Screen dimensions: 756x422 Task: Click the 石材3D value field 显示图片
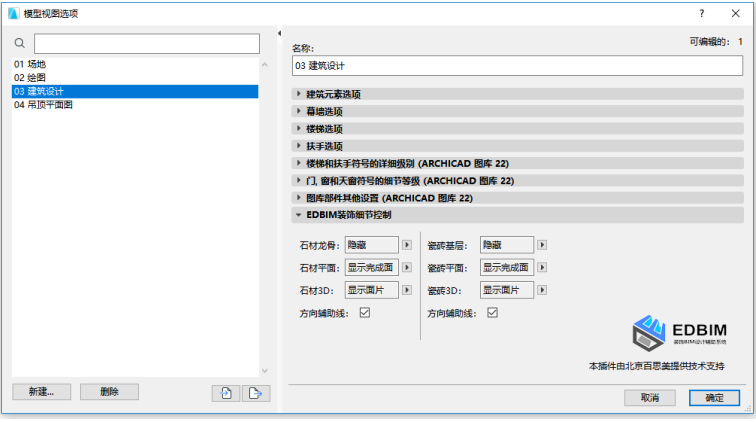click(372, 290)
